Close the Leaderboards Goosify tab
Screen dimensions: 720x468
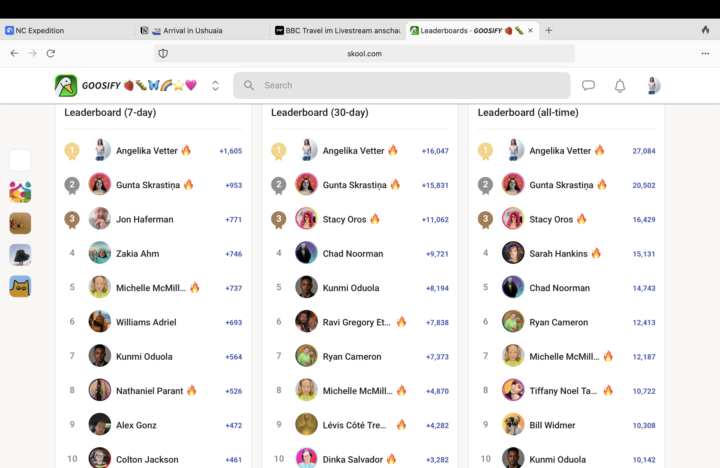point(530,30)
